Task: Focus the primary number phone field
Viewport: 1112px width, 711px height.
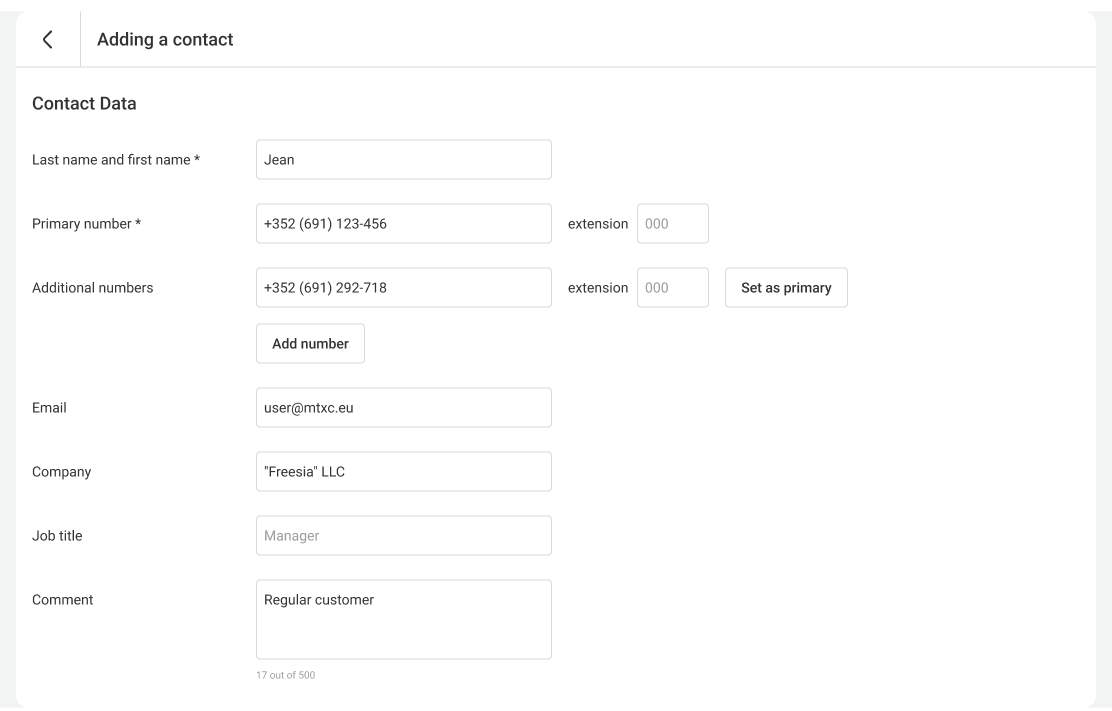Action: (x=403, y=224)
